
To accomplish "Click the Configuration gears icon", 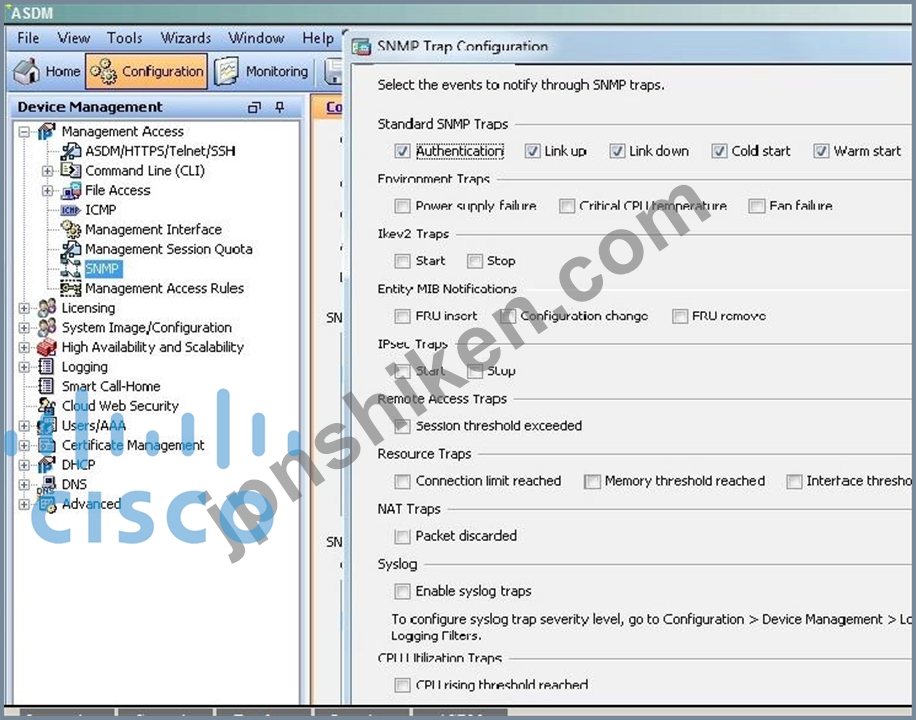I will (103, 71).
